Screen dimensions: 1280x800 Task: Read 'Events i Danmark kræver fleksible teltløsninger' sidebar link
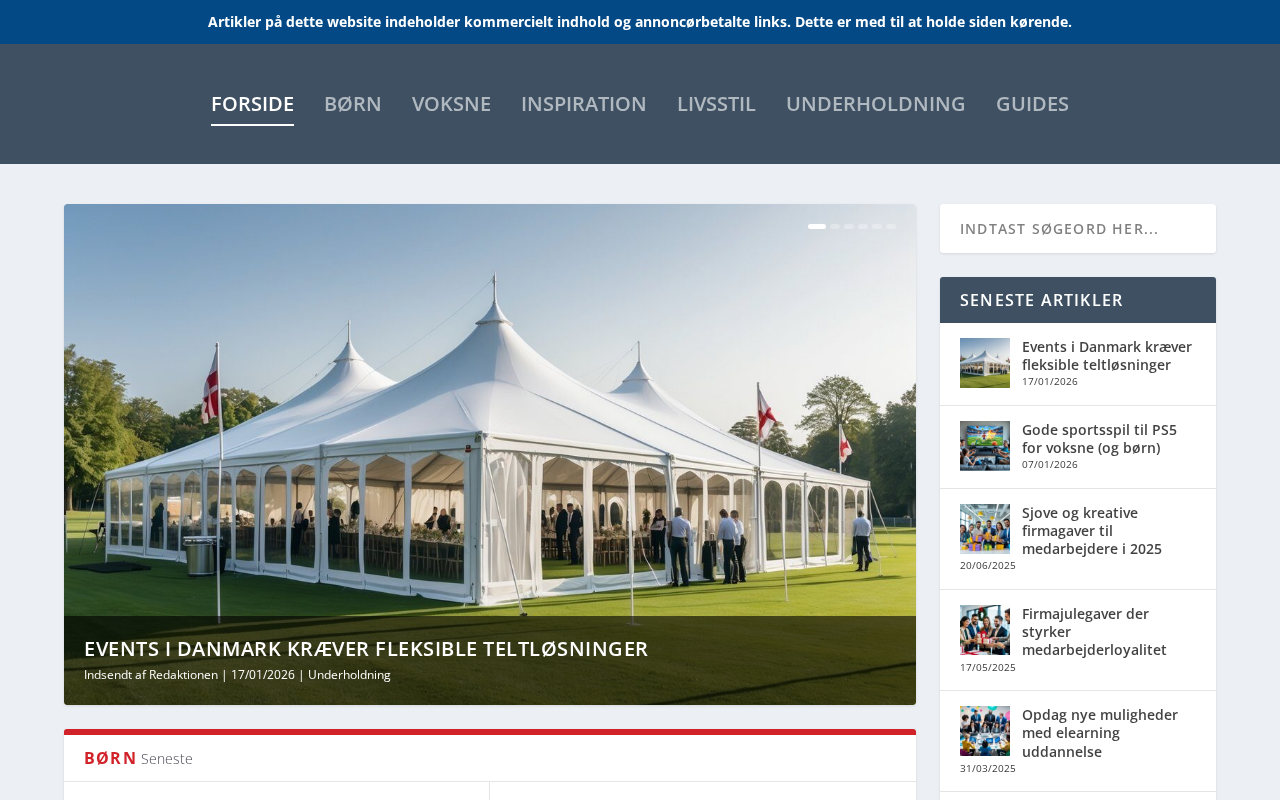[x=1107, y=356]
